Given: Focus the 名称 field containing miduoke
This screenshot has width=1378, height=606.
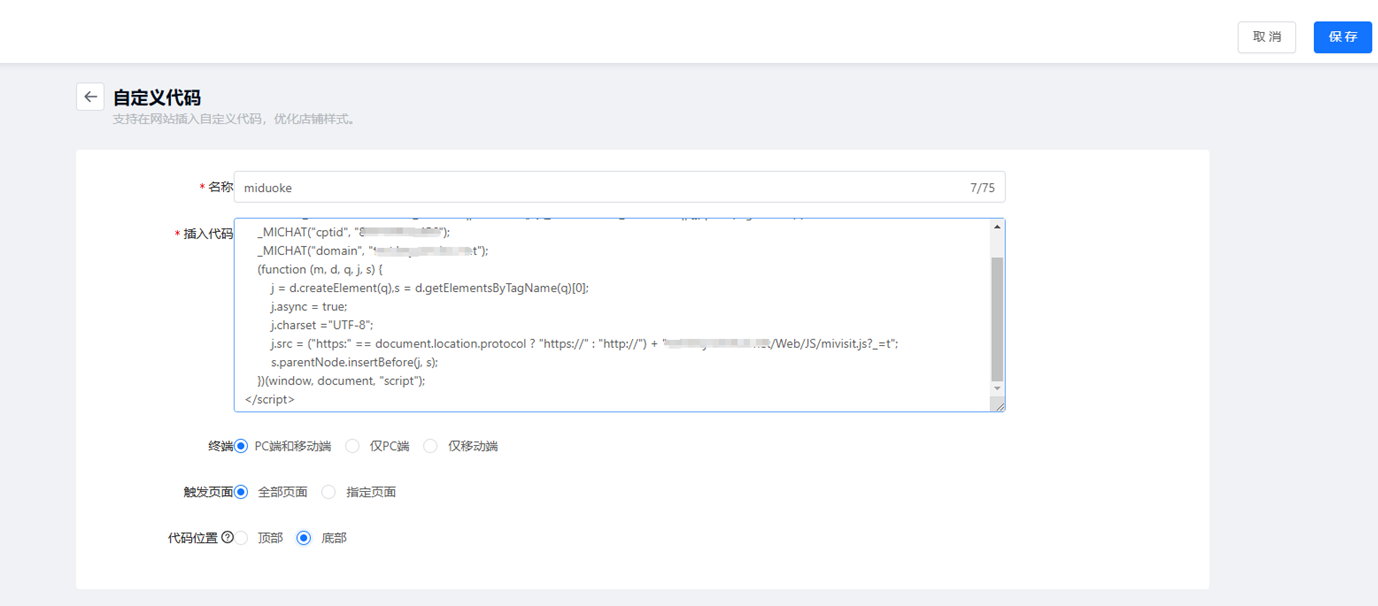Looking at the screenshot, I should (x=619, y=187).
